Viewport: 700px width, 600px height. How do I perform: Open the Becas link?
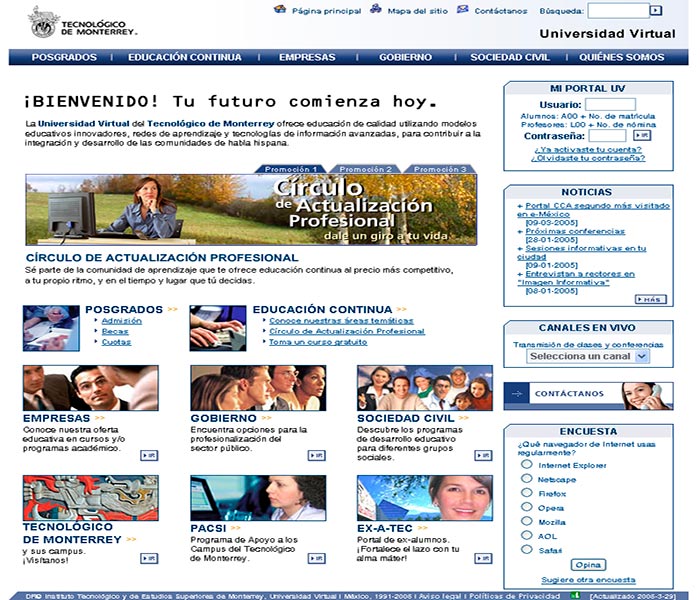[x=115, y=331]
